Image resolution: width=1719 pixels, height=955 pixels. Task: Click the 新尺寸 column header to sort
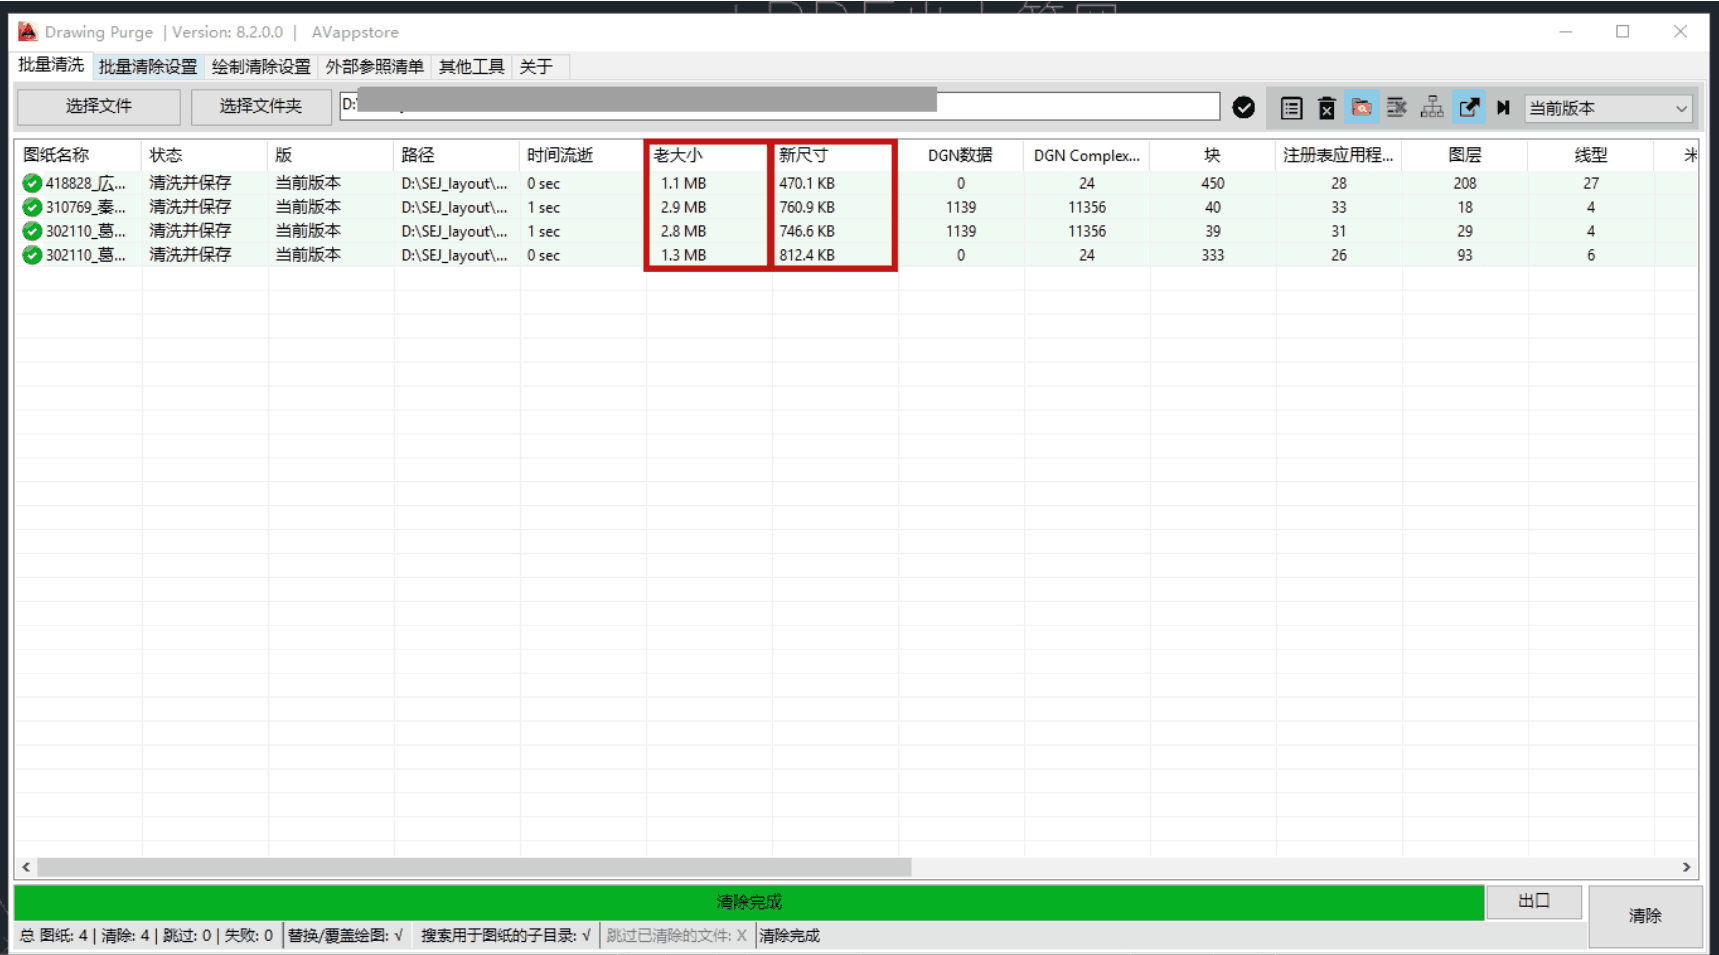point(832,155)
